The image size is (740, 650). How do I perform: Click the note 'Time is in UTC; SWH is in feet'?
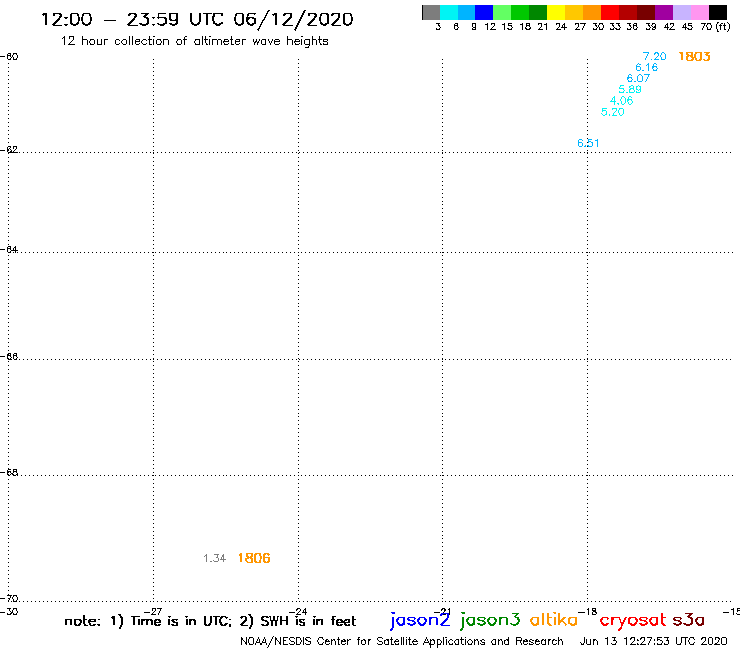pos(210,621)
